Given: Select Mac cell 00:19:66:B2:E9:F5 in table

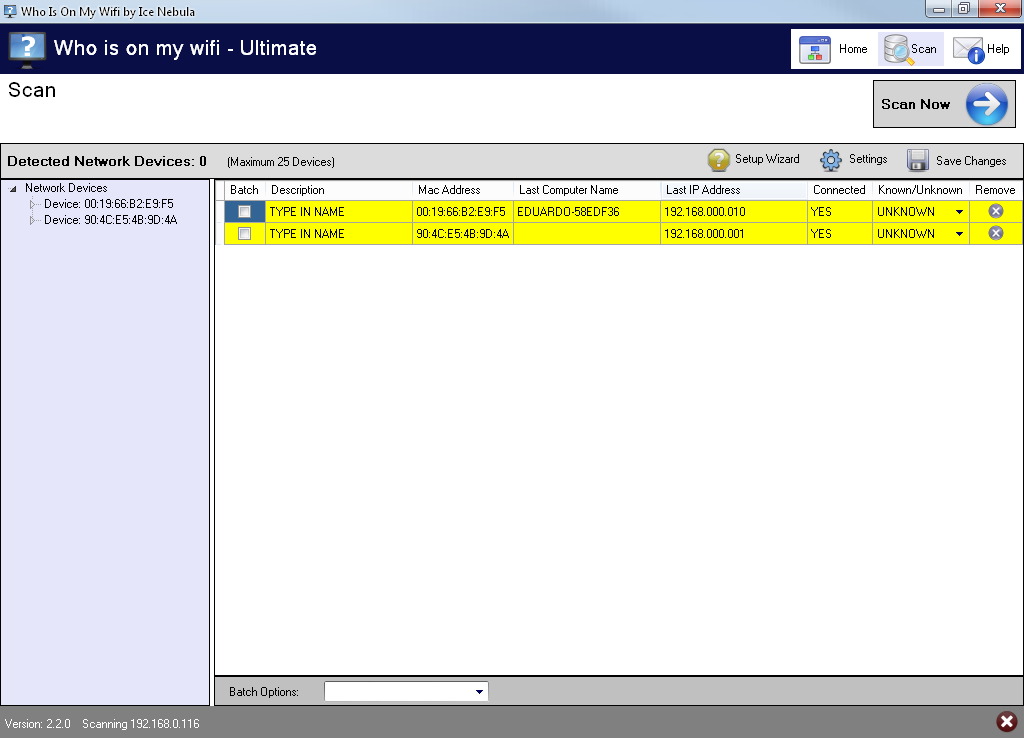Looking at the screenshot, I should pyautogui.click(x=463, y=212).
